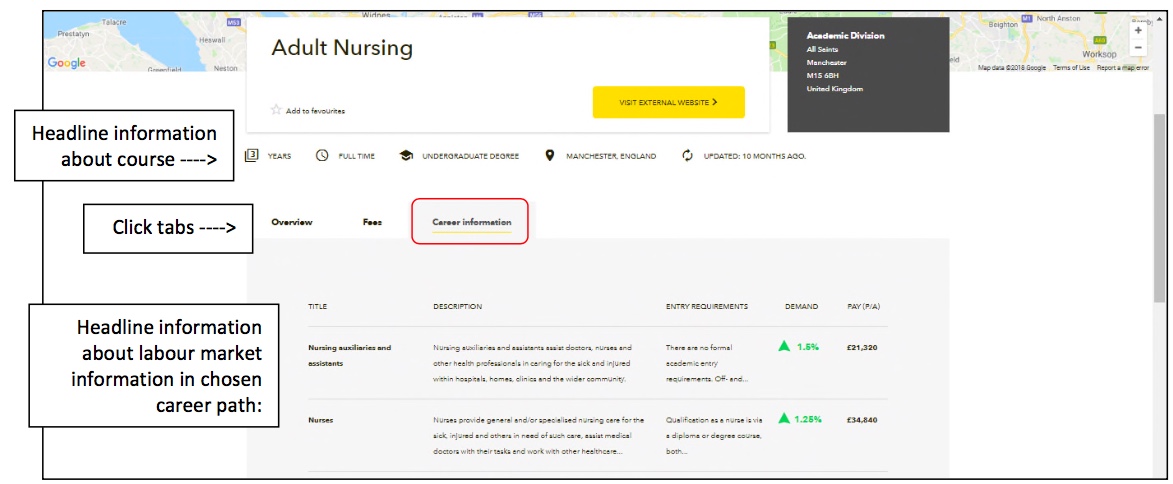Click the Adult Nursing course title
The width and height of the screenshot is (1173, 484).
(x=342, y=48)
